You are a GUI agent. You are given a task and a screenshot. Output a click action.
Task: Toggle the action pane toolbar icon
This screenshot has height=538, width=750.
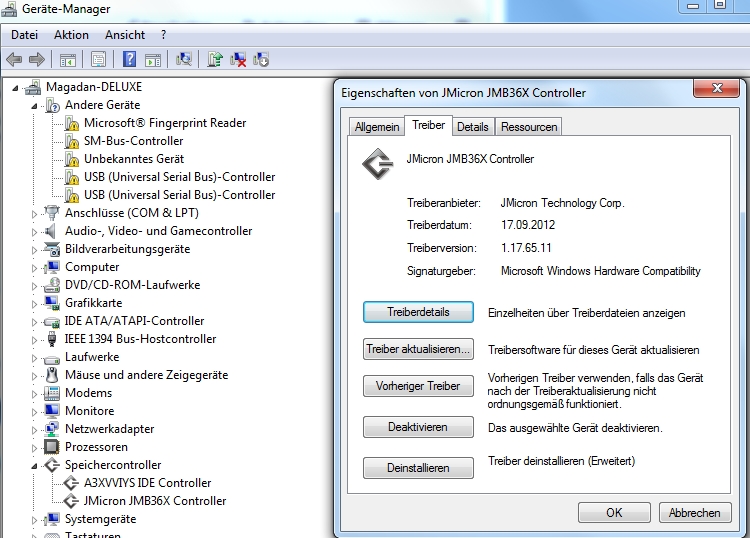[153, 60]
